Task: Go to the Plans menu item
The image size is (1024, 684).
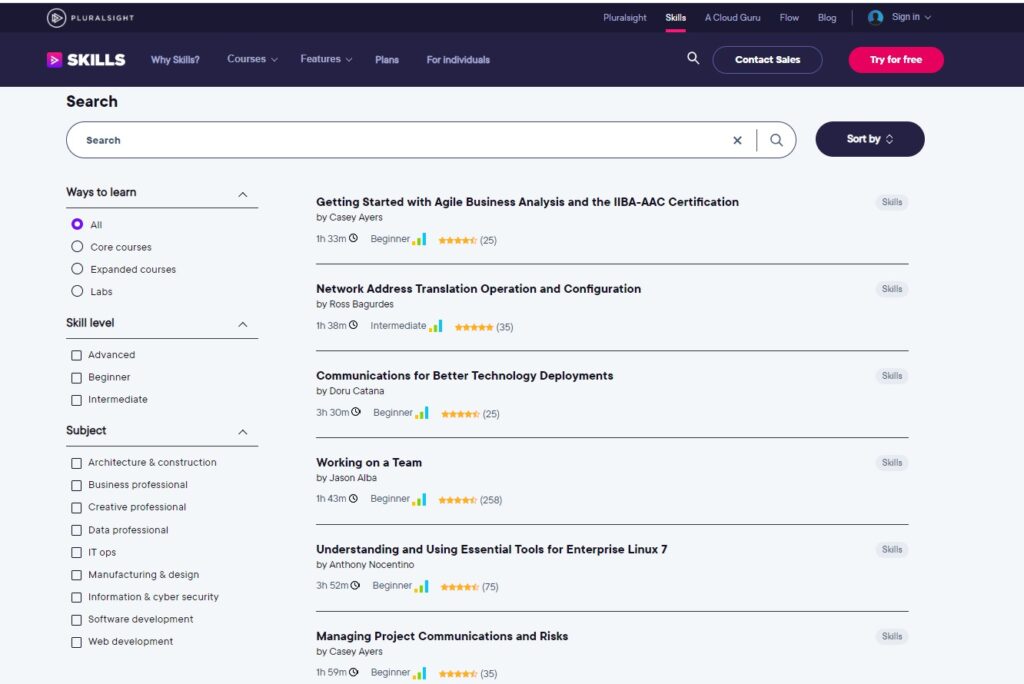Action: (x=386, y=60)
